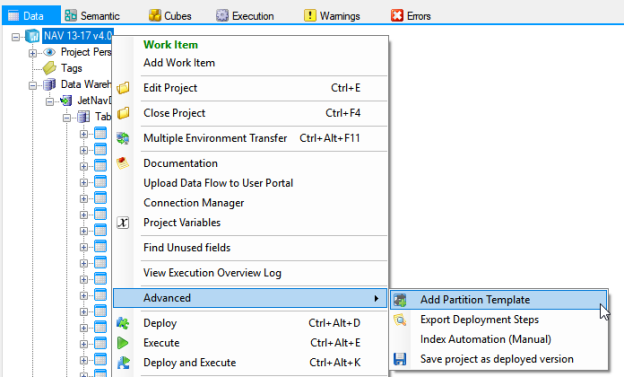Image resolution: width=624 pixels, height=377 pixels.
Task: Click the Warnings exclamation icon
Action: 310,16
